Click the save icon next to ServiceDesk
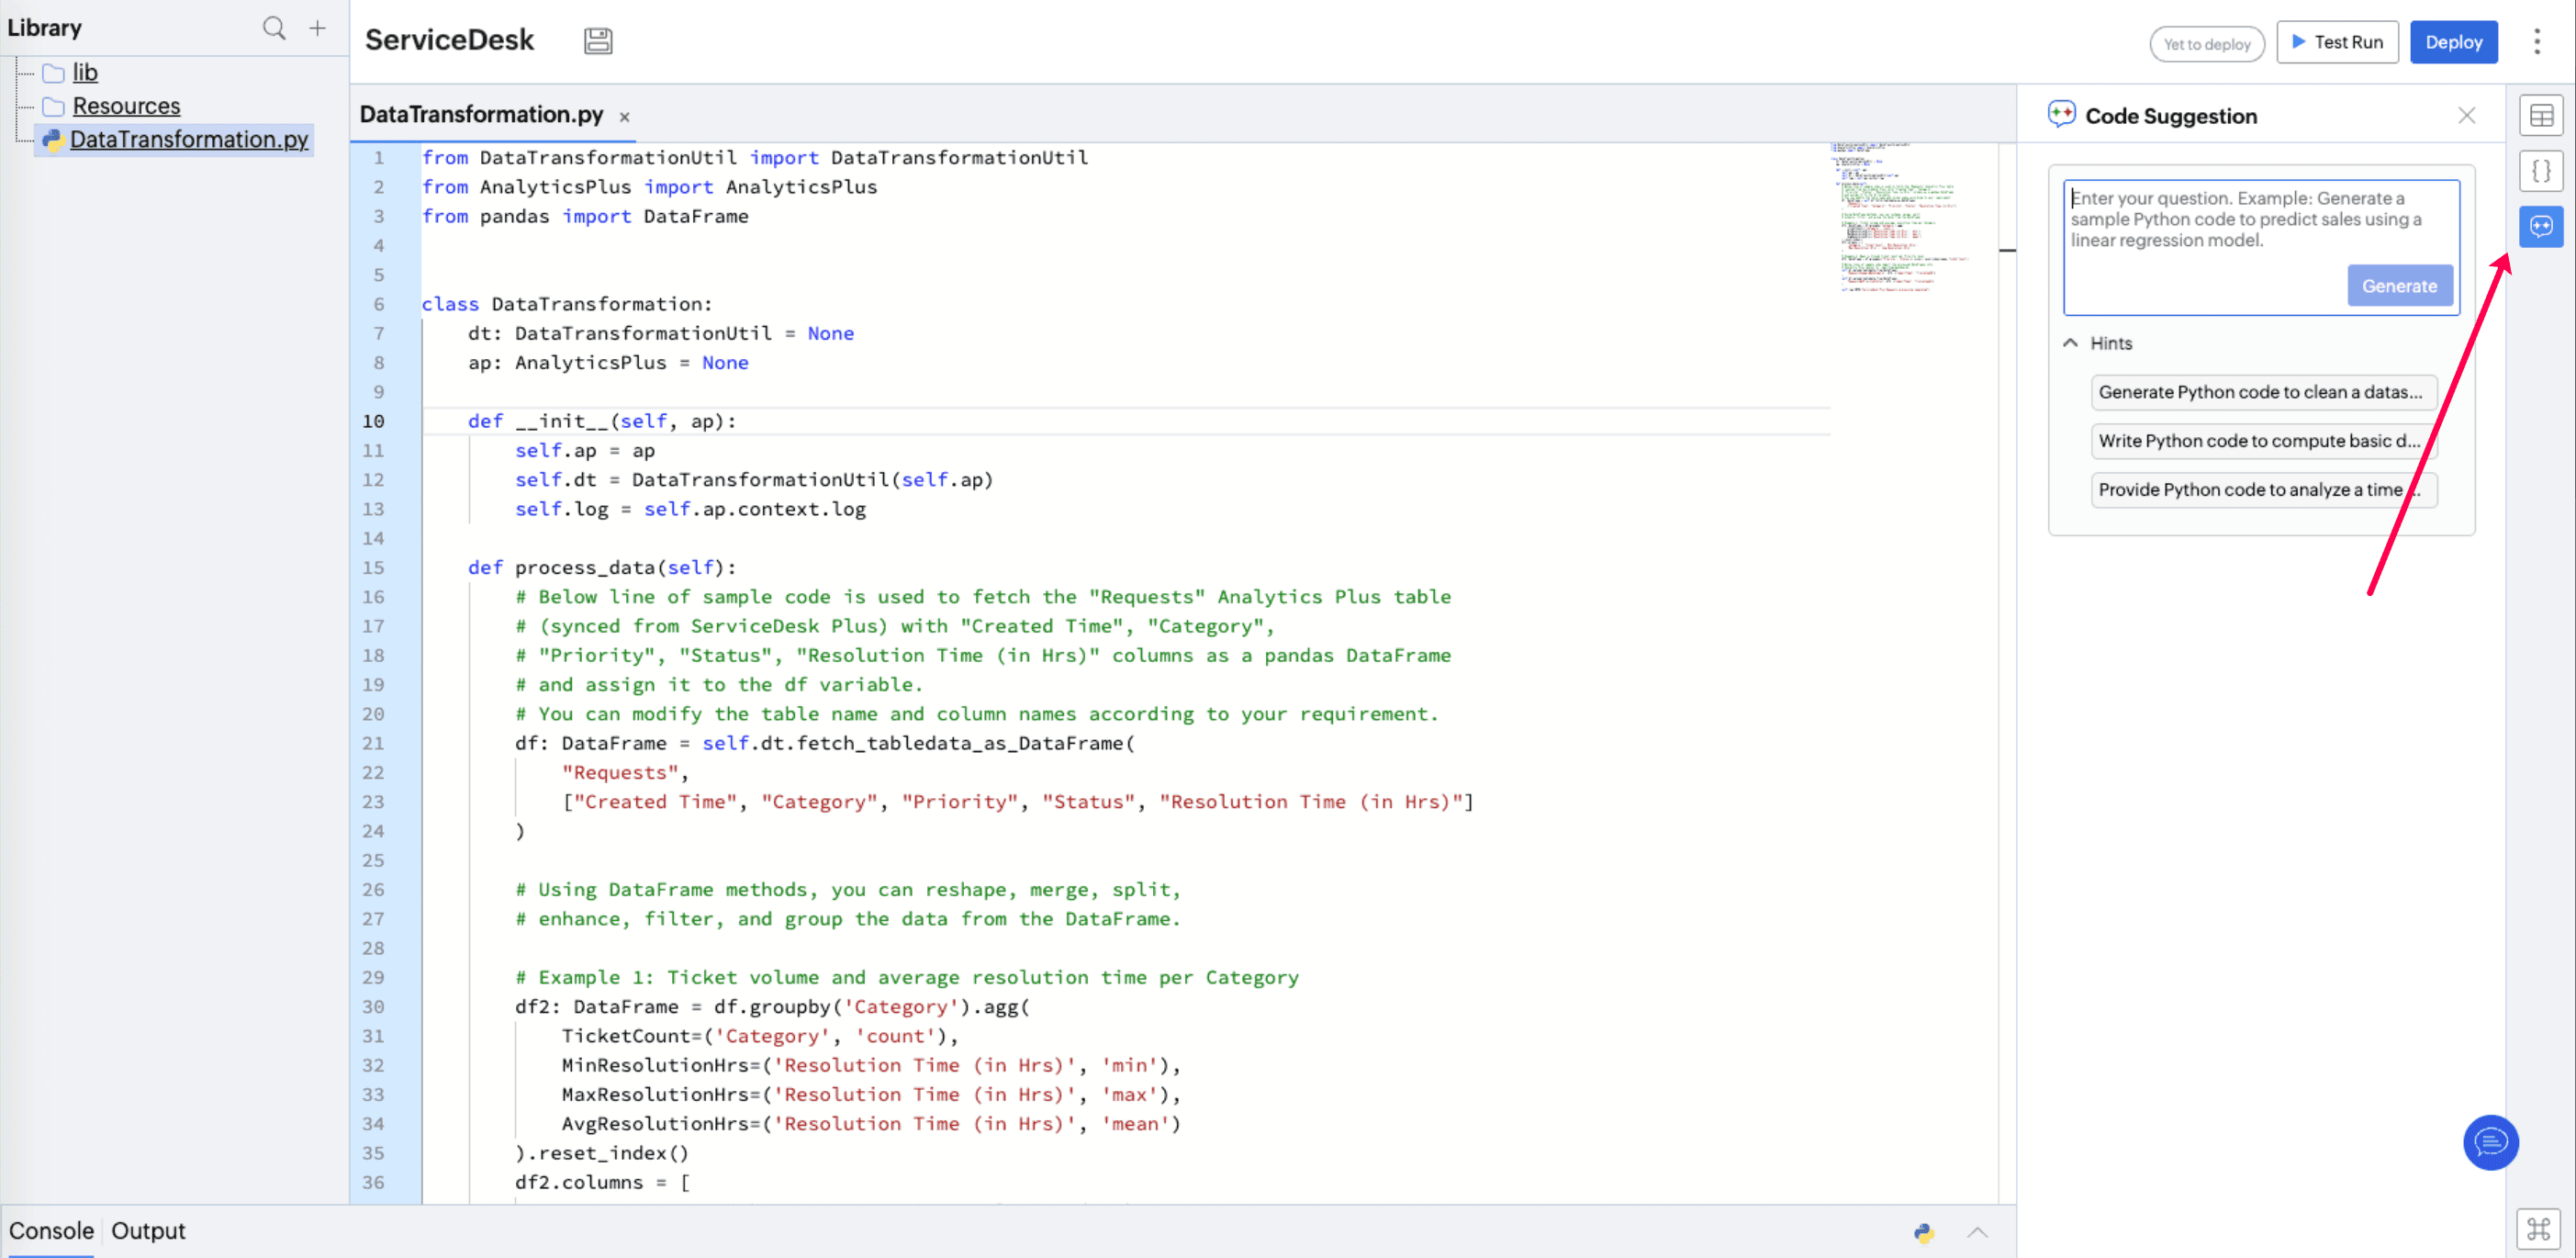Screen dimensions: 2576x1258 click(598, 41)
